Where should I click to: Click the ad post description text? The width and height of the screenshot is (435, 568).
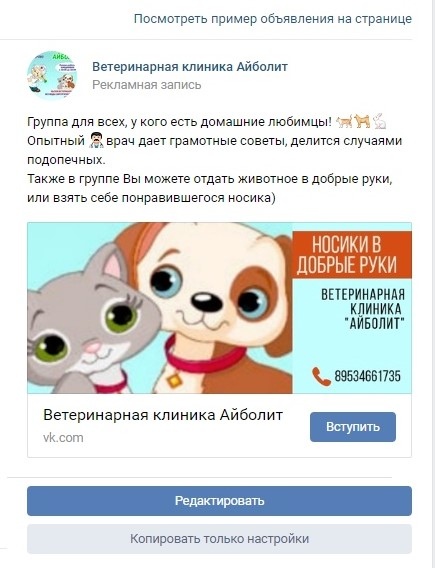click(x=215, y=160)
